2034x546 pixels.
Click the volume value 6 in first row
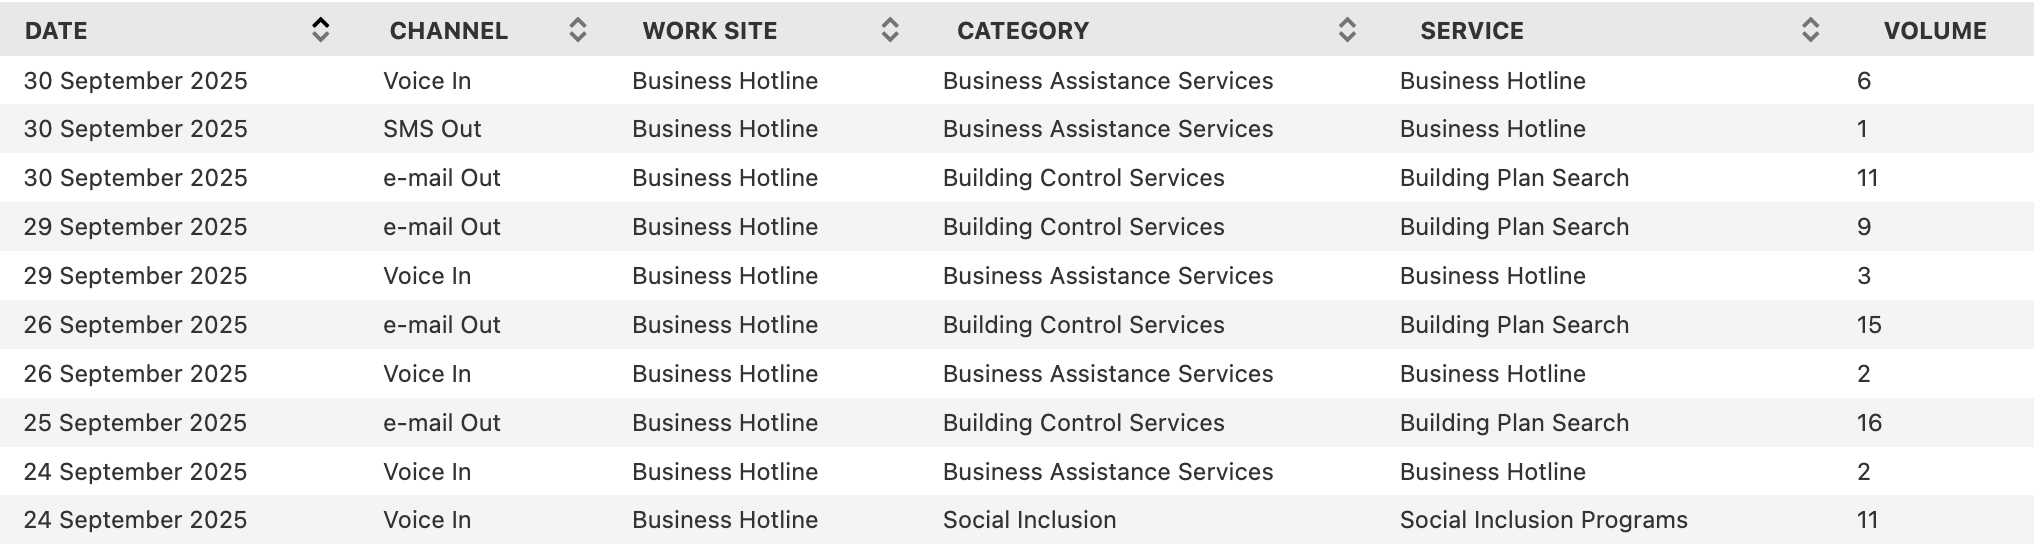pyautogui.click(x=1864, y=81)
